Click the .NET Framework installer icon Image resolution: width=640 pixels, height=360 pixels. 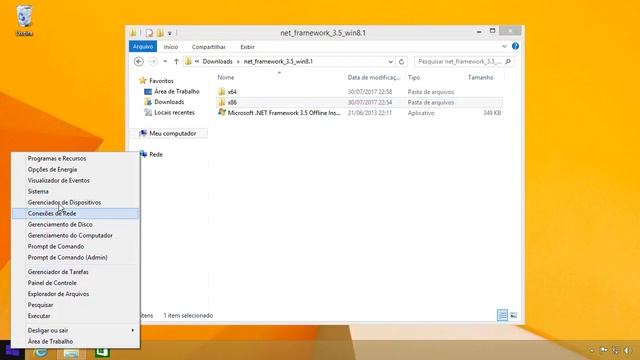pos(222,112)
